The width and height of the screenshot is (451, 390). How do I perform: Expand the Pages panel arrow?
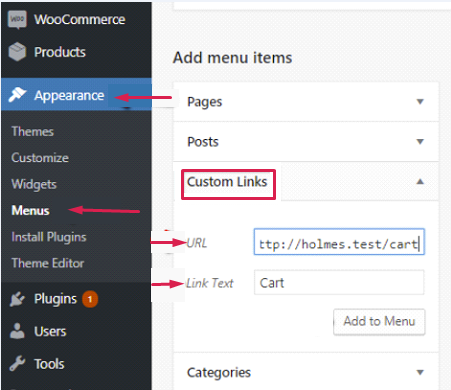420,102
